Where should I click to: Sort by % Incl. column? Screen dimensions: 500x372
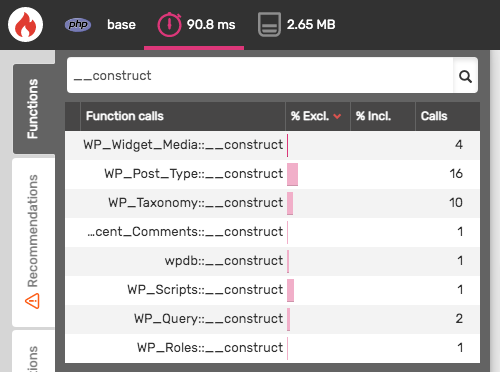coord(383,116)
